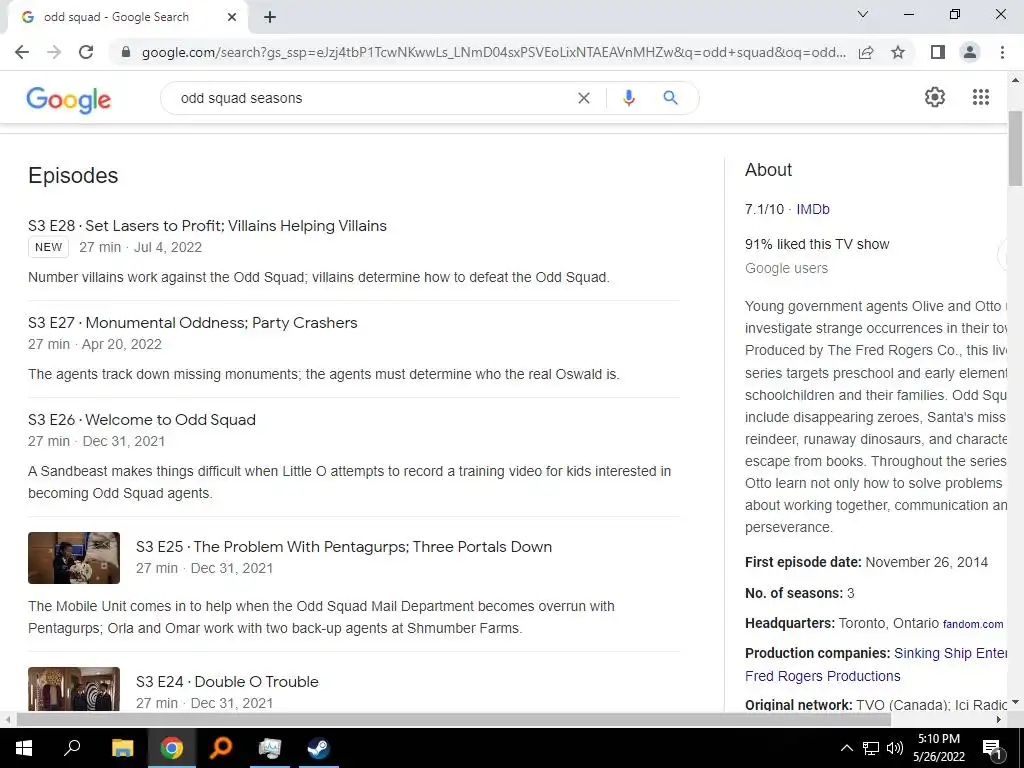Search by voice microphone

tap(628, 98)
